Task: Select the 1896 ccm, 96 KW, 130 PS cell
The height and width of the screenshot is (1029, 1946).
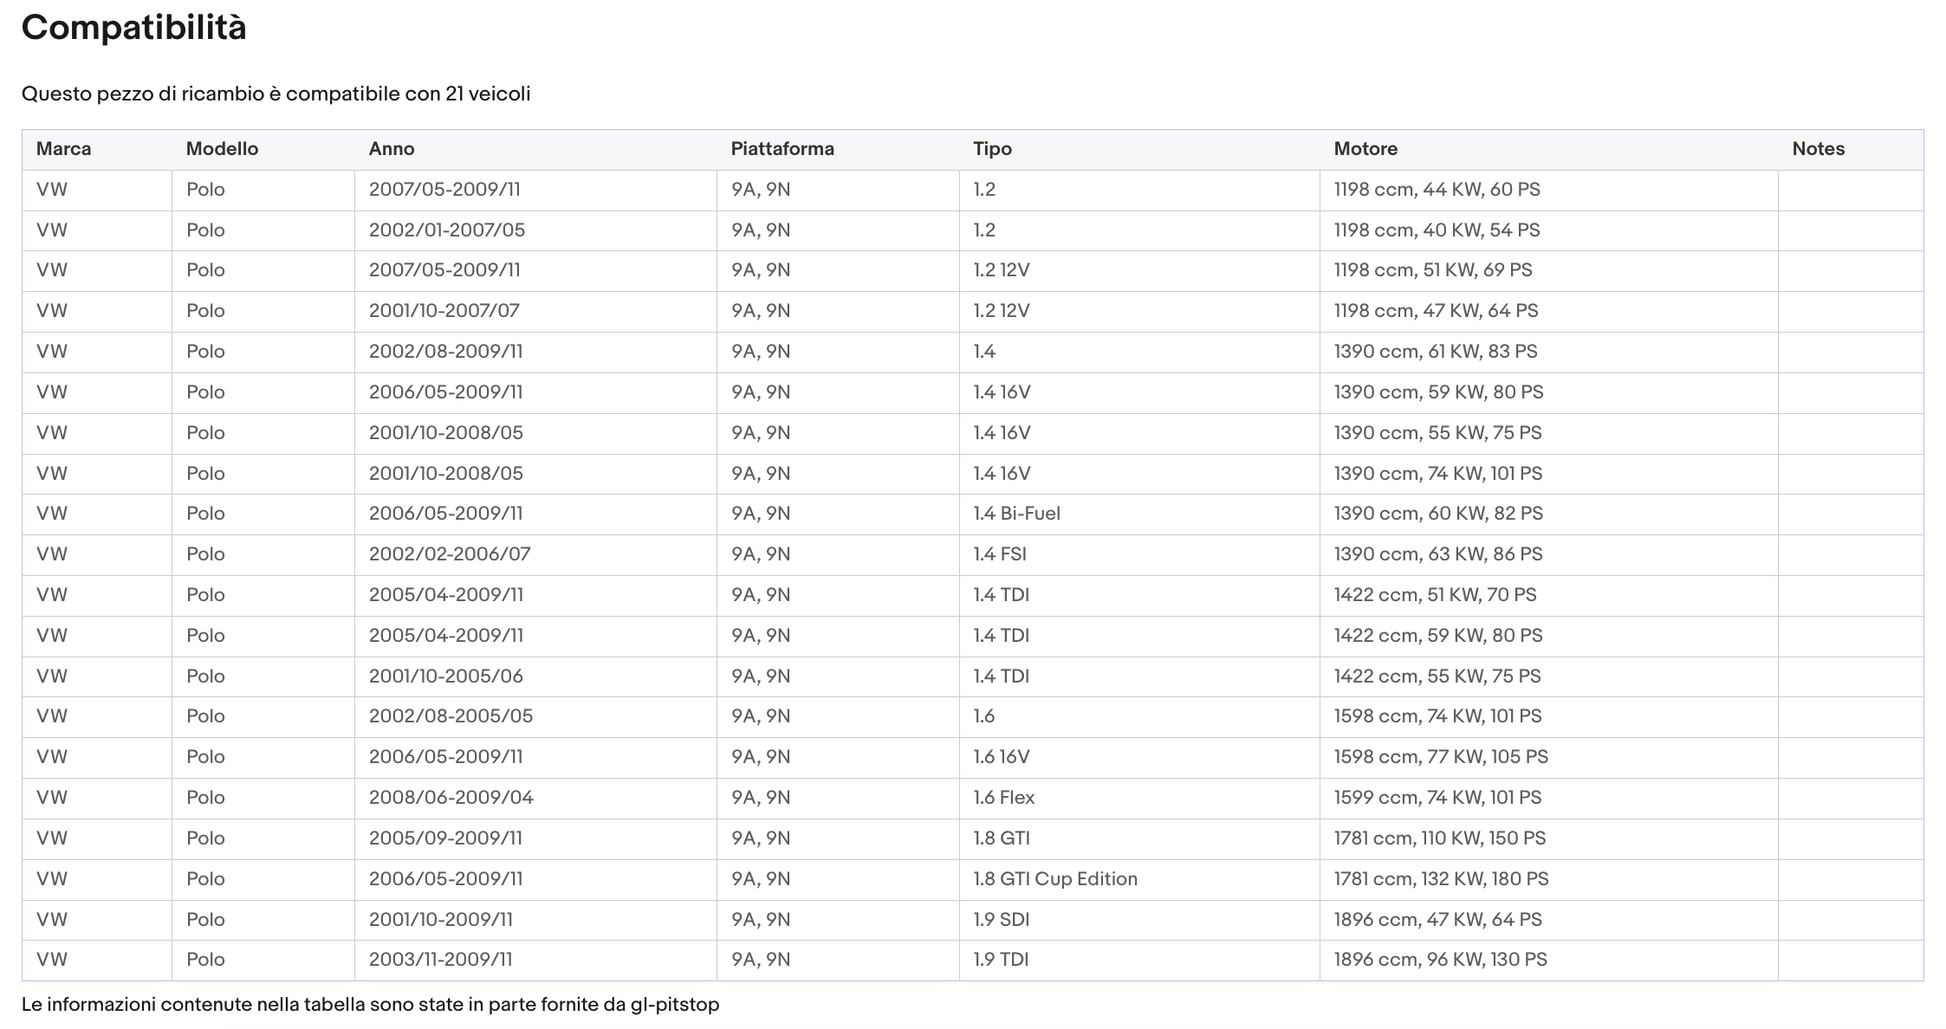Action: [1439, 959]
